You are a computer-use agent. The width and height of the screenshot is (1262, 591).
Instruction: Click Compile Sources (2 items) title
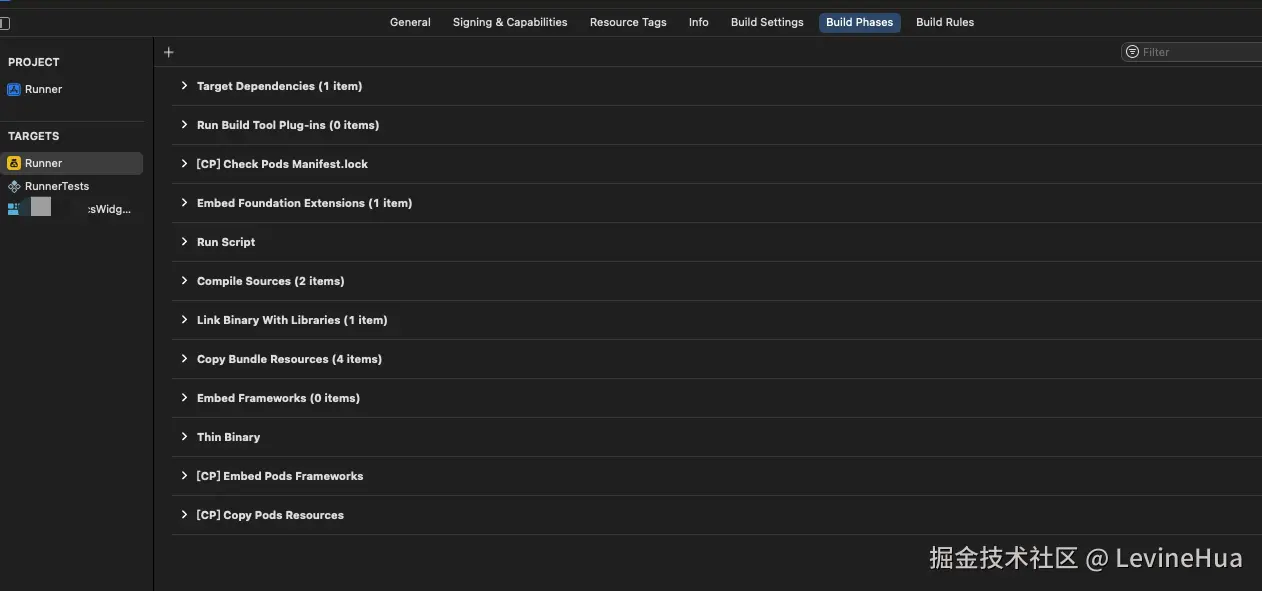click(x=270, y=281)
